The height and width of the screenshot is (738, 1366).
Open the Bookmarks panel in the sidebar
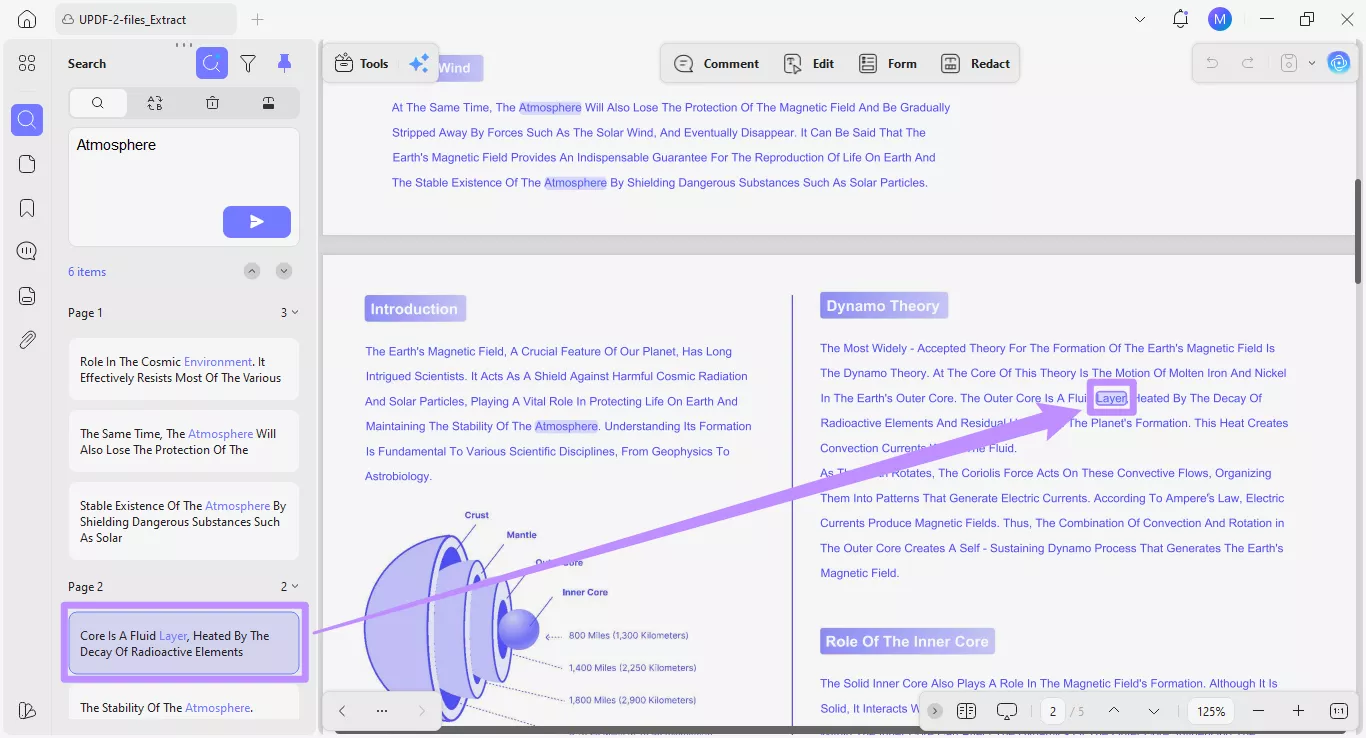click(26, 207)
